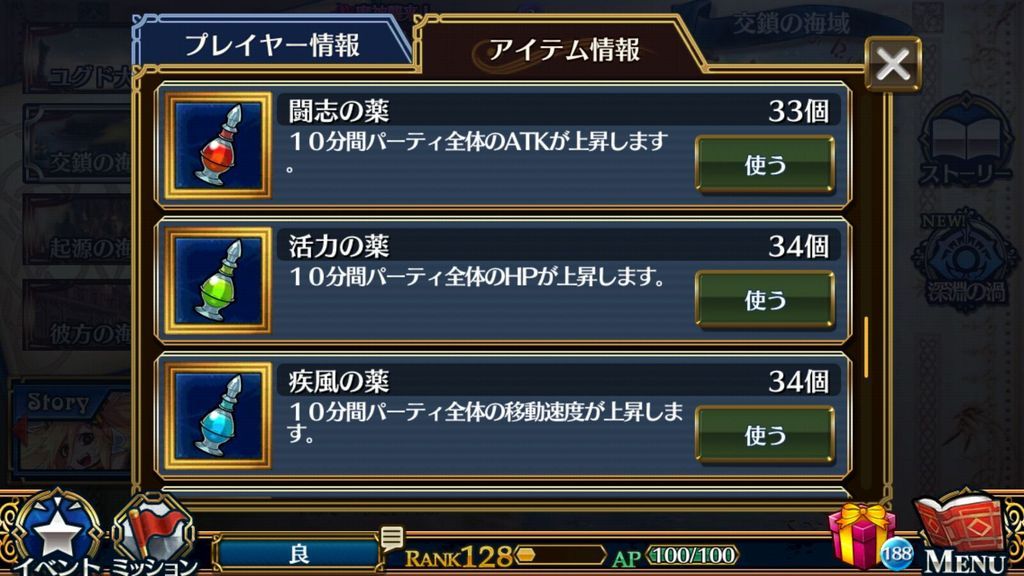Click the chat message icon near rank
This screenshot has height=576, width=1024.
tap(392, 538)
